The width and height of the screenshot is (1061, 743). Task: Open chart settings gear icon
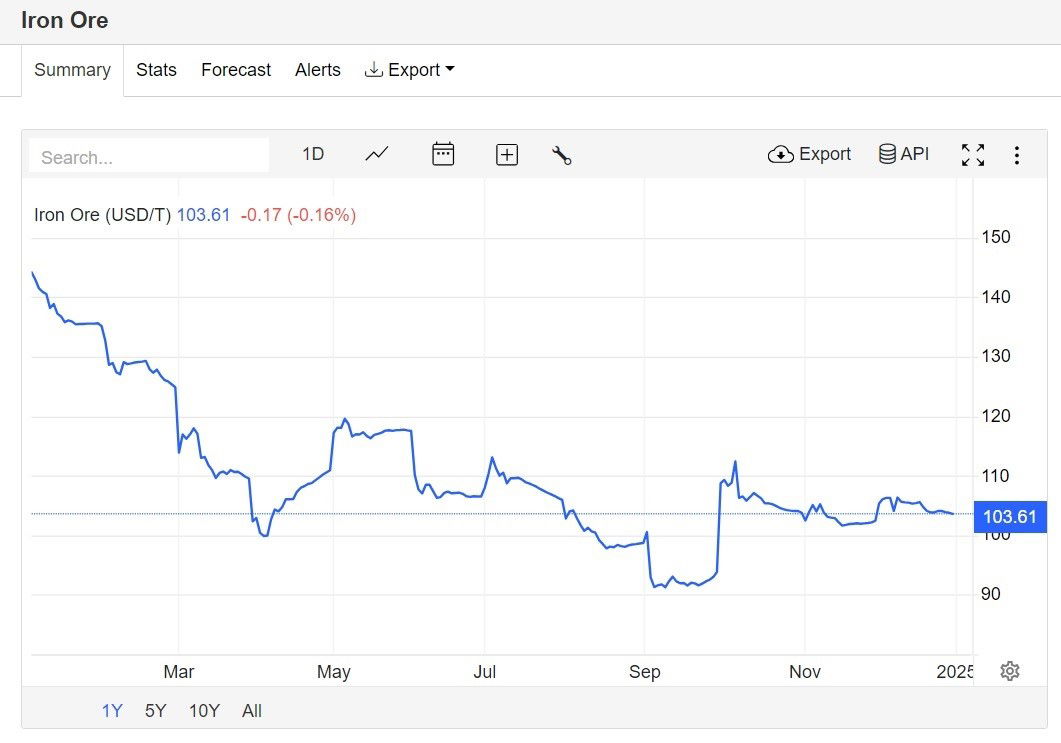pos(1010,671)
